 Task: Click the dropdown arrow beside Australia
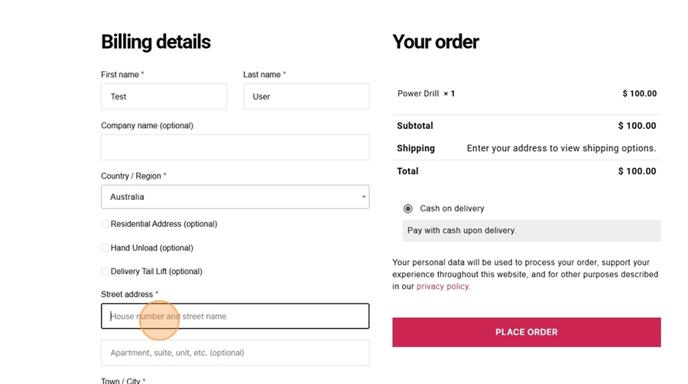[363, 197]
